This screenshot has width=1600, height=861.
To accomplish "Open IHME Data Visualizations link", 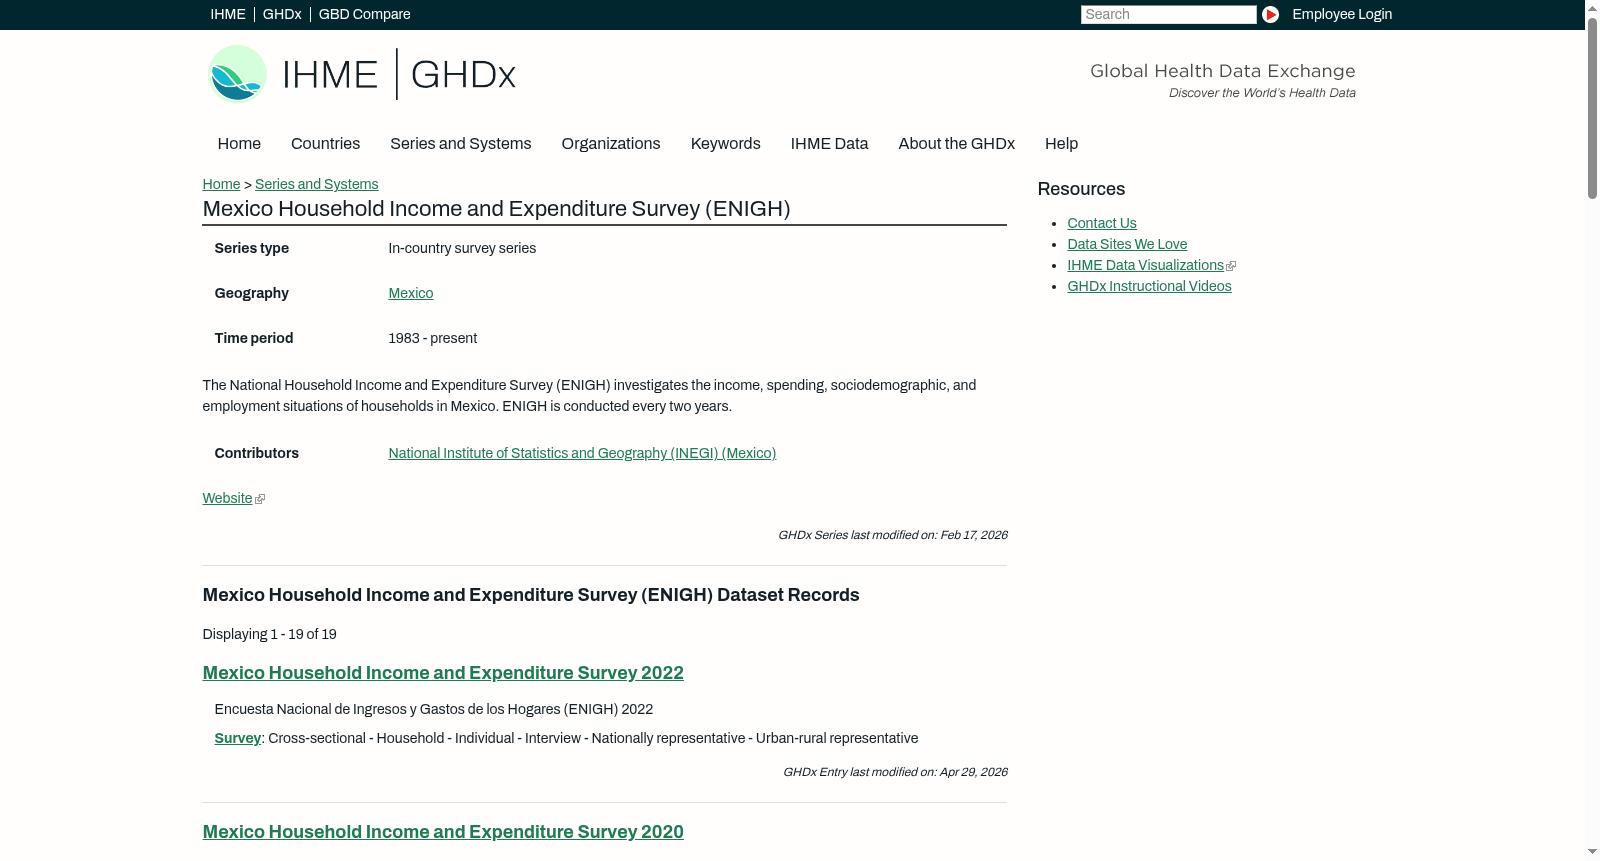I will pyautogui.click(x=1145, y=265).
